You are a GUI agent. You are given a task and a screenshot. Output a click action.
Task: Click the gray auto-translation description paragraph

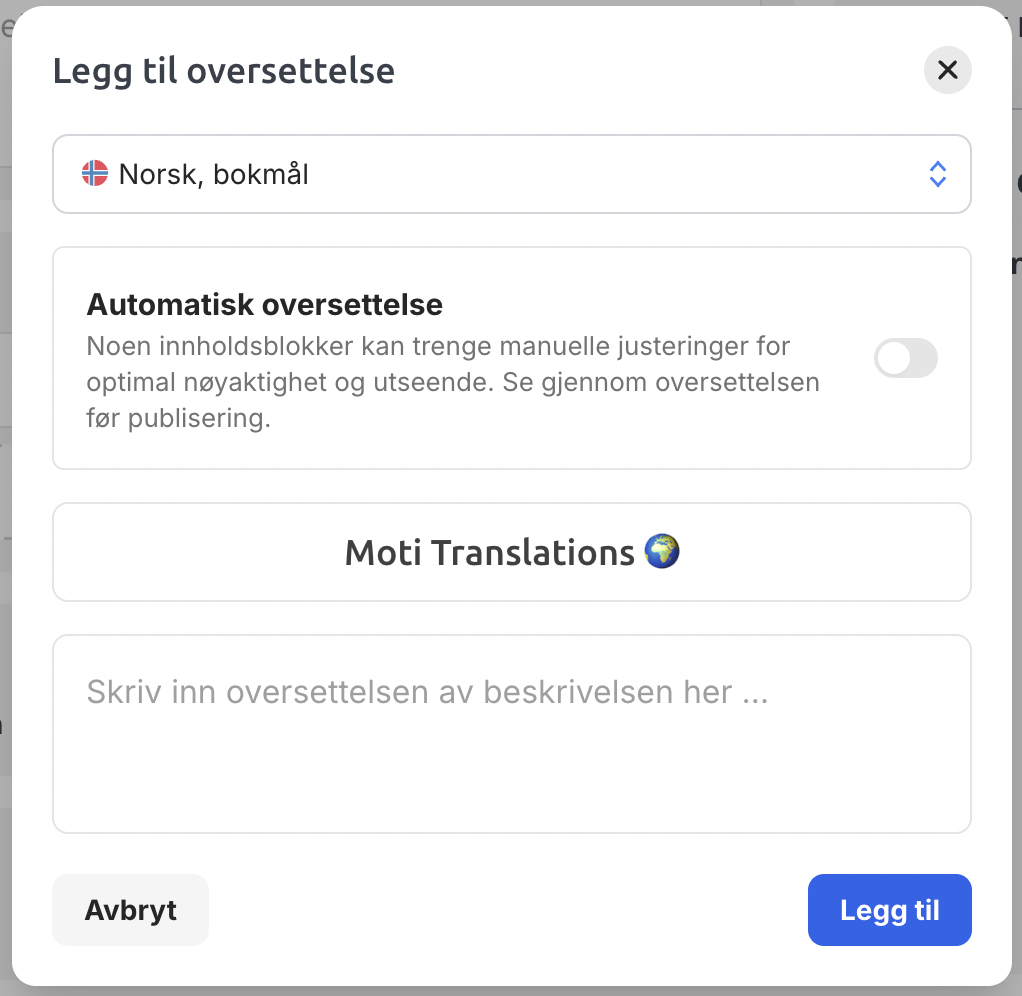click(x=453, y=382)
